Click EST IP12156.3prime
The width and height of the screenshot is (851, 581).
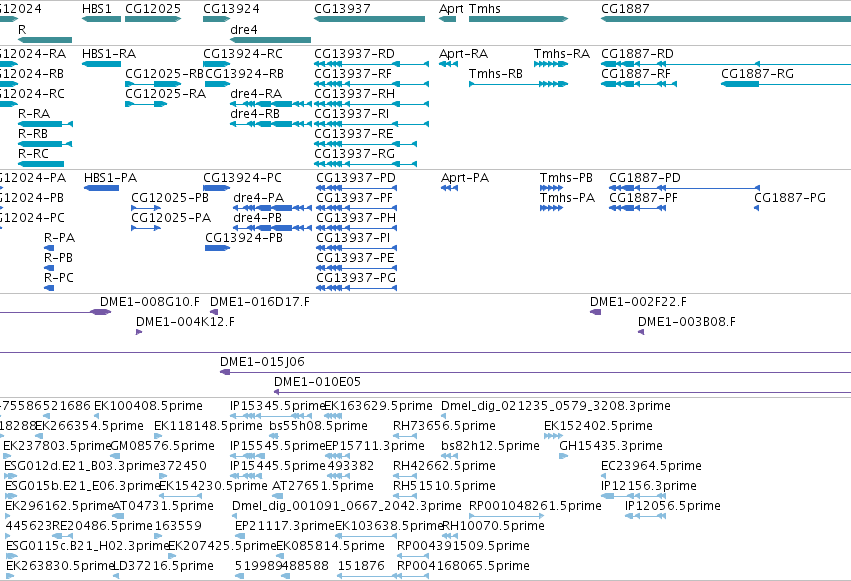point(633,496)
